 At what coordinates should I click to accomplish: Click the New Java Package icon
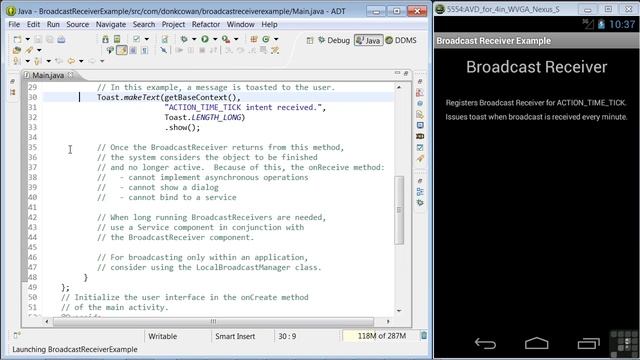pos(254,39)
